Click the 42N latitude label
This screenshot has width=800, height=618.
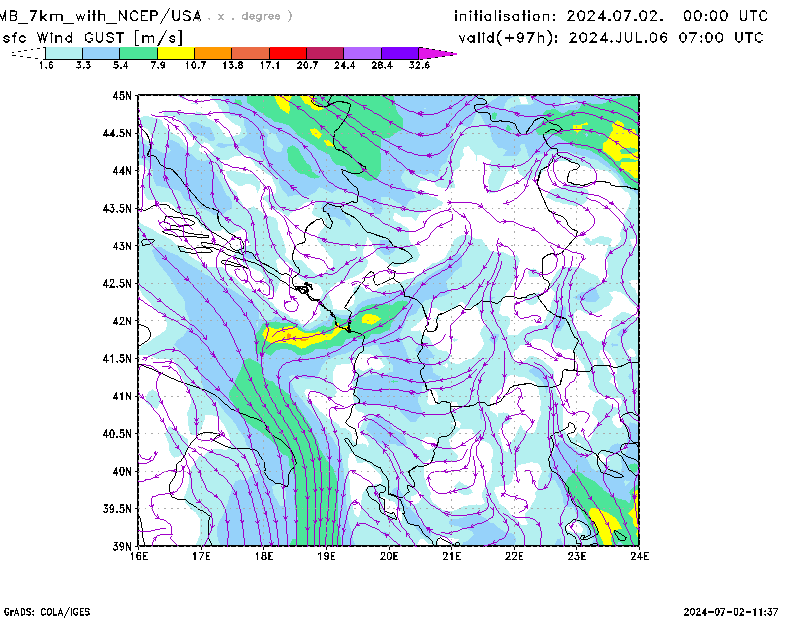(x=122, y=321)
